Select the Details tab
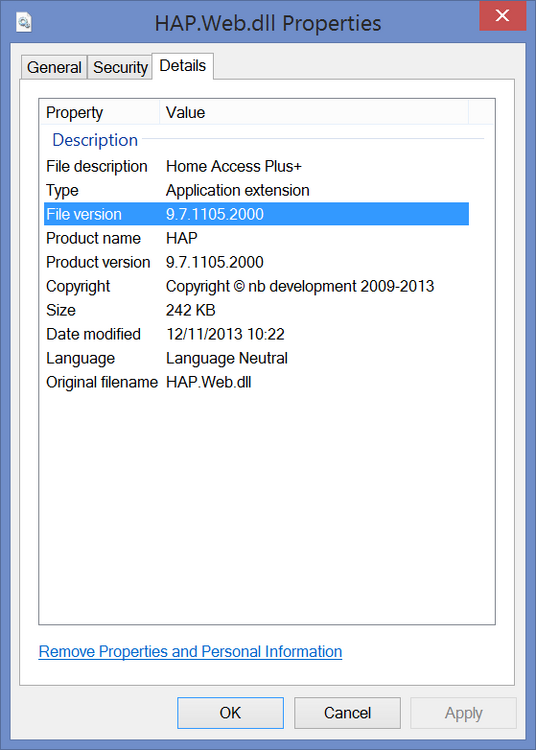 coord(183,66)
